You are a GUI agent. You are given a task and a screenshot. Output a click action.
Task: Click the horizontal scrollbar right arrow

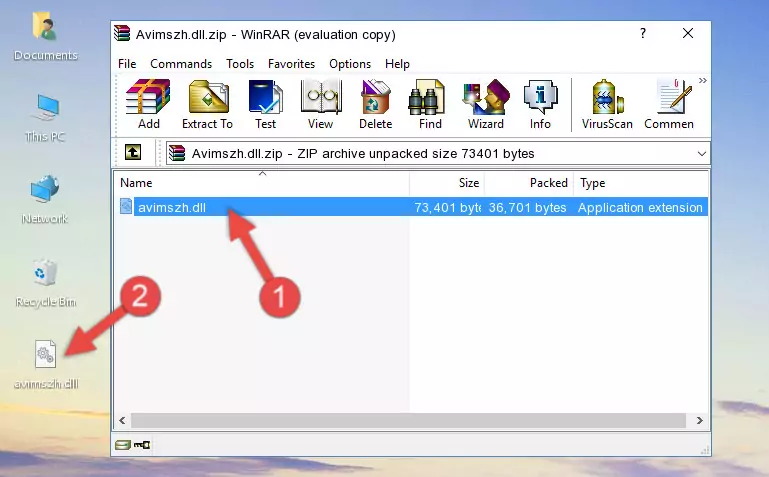pos(700,420)
